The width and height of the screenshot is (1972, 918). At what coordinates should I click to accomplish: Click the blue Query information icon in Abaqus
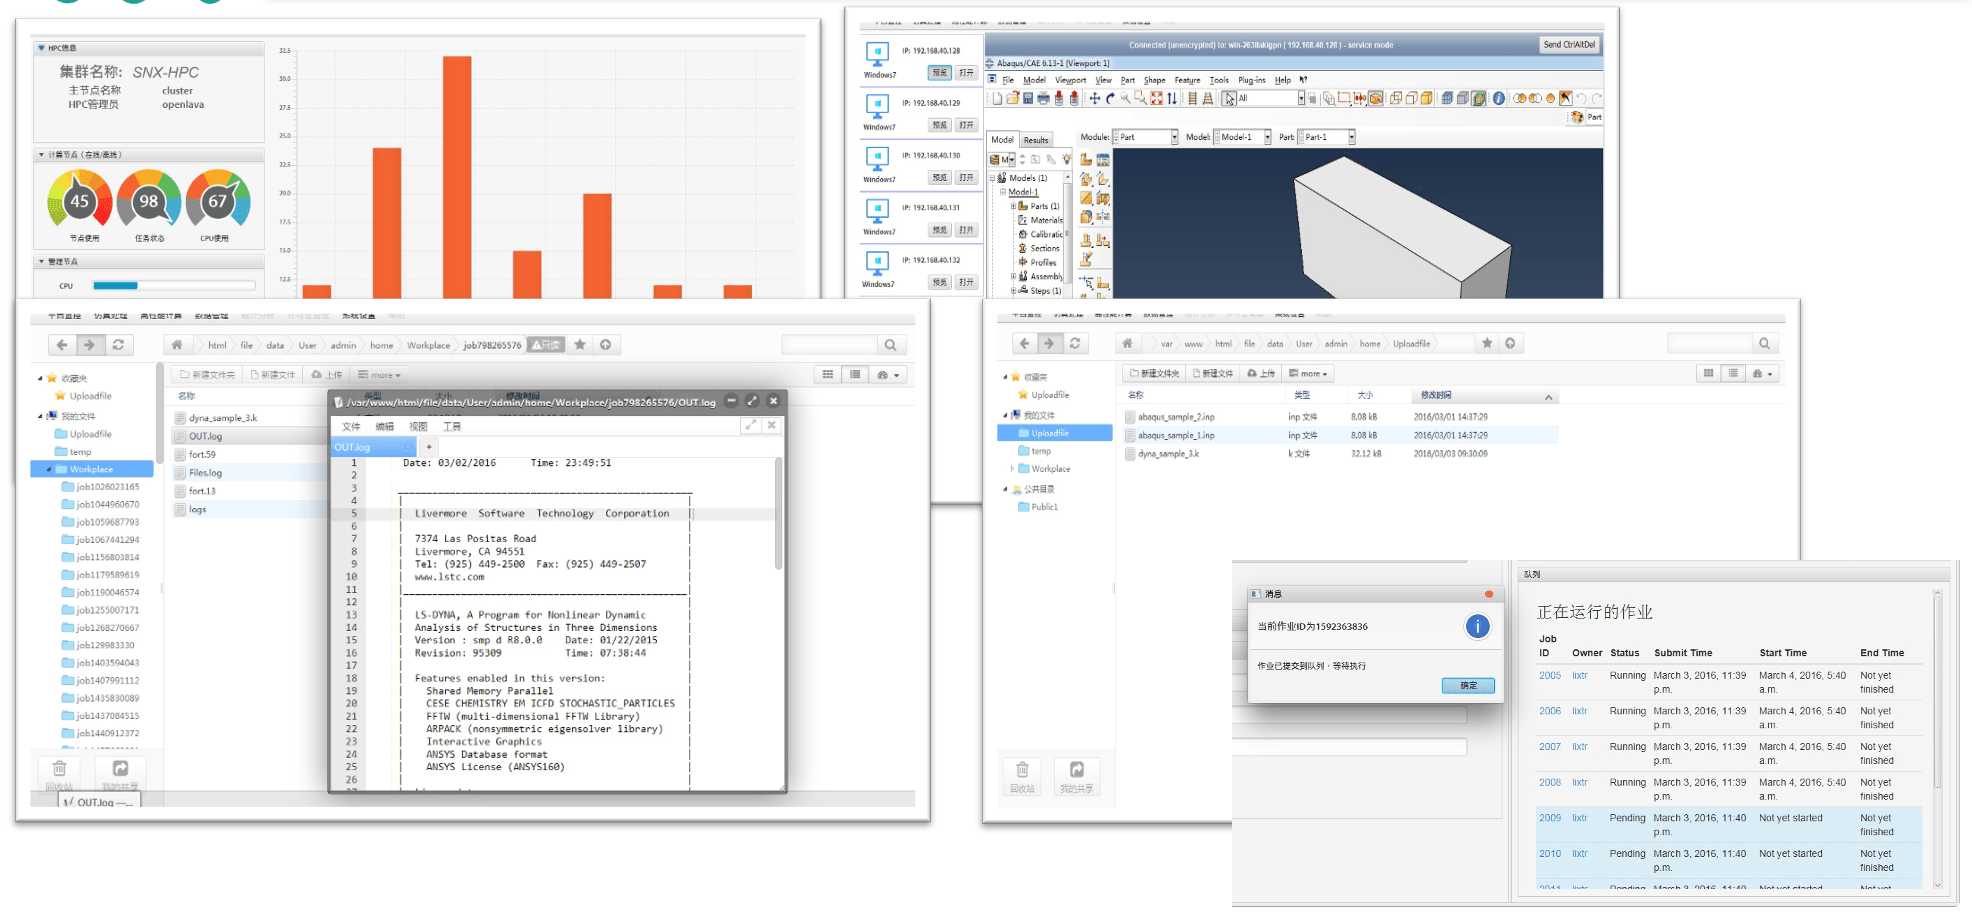1498,98
